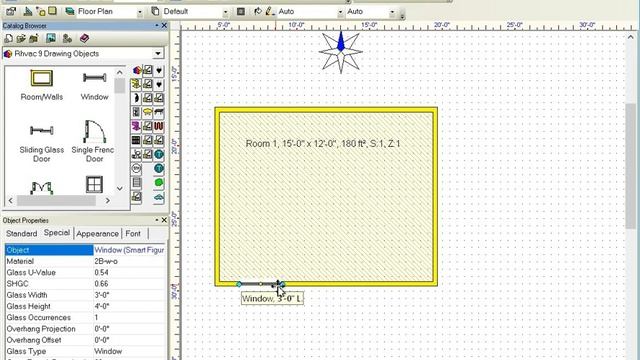This screenshot has height=360, width=640.
Task: Click the Glass Width value cell
Action: tap(129, 295)
